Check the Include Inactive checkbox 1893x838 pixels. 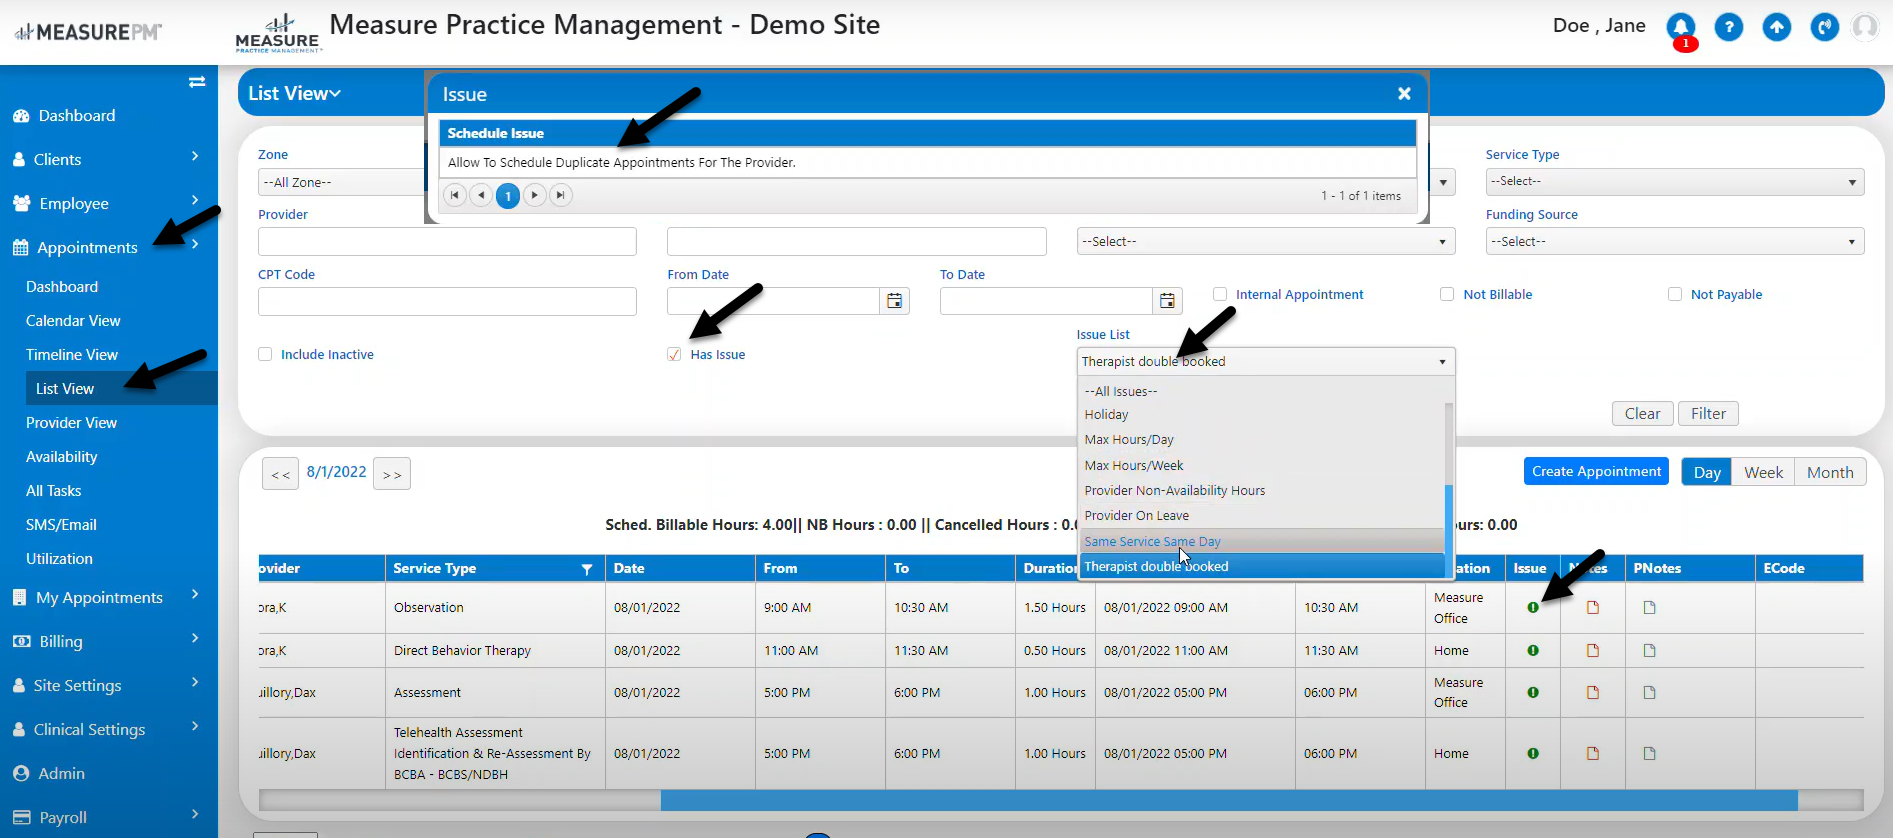pos(265,354)
